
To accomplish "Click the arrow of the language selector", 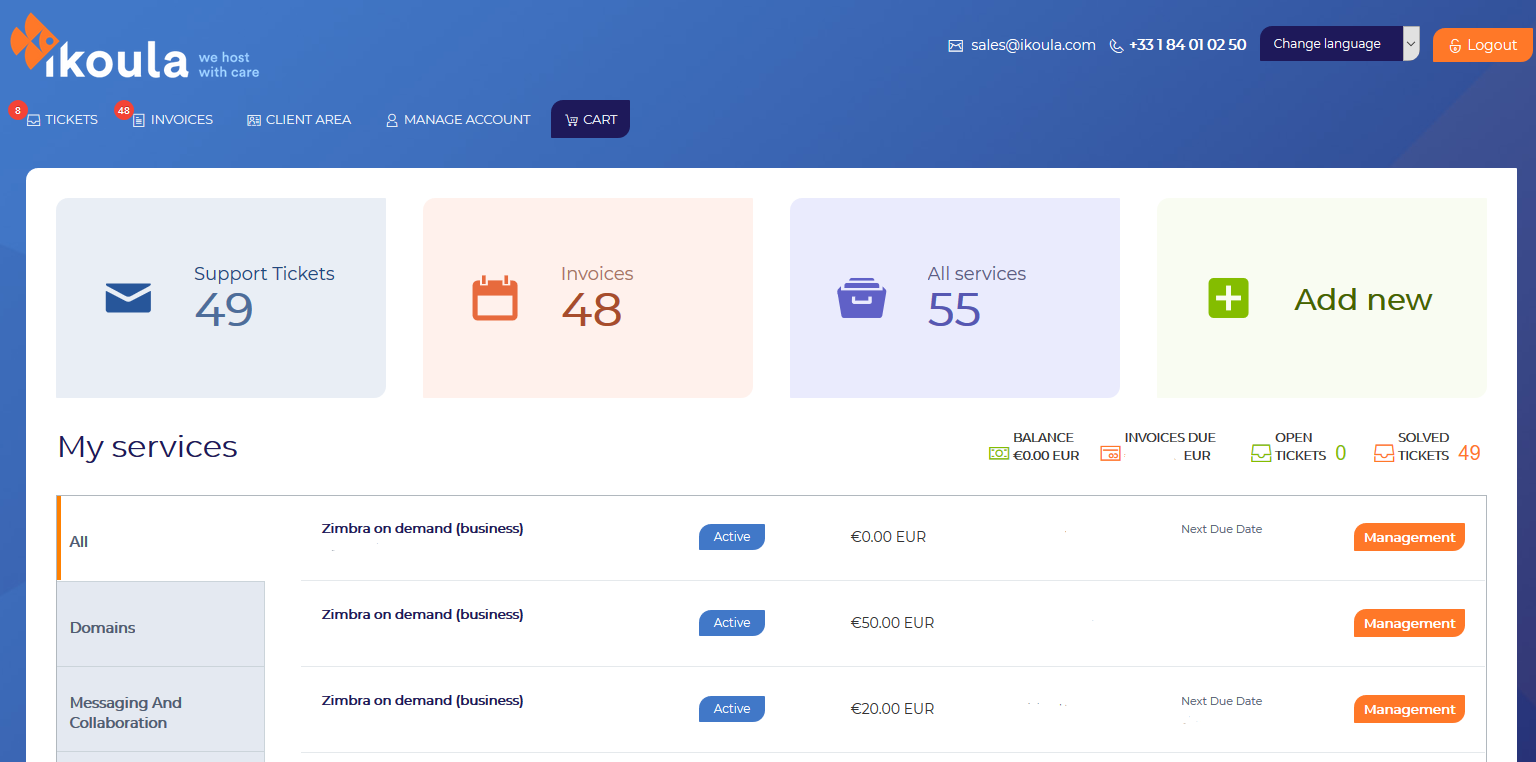I will 1411,44.
